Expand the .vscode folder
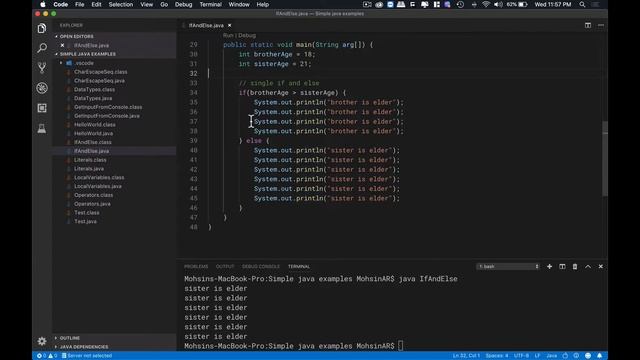The width and height of the screenshot is (640, 360). point(84,63)
